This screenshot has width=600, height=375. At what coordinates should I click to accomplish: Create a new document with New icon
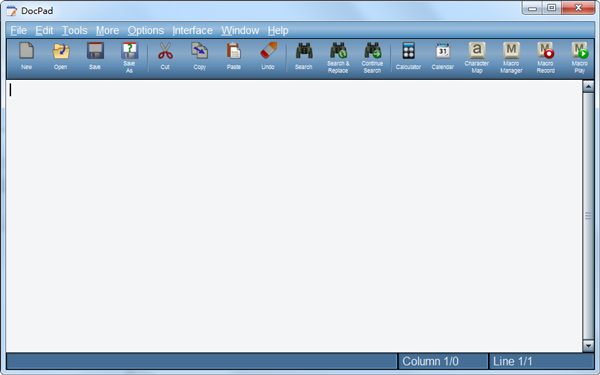(x=26, y=56)
